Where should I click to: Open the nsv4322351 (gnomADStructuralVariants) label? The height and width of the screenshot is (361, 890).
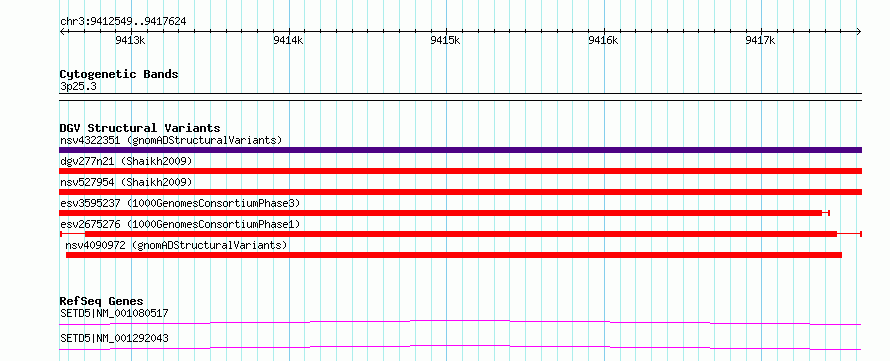coord(171,140)
